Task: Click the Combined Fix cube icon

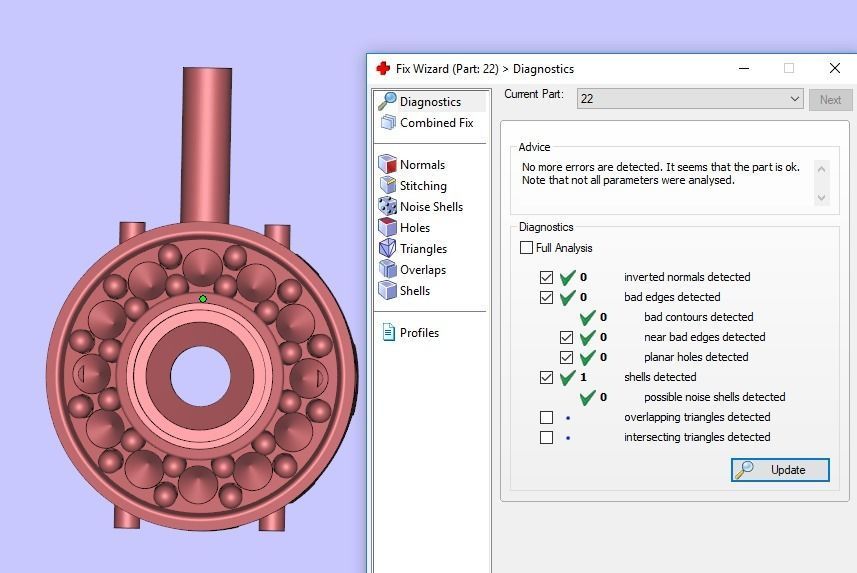Action: [x=388, y=122]
